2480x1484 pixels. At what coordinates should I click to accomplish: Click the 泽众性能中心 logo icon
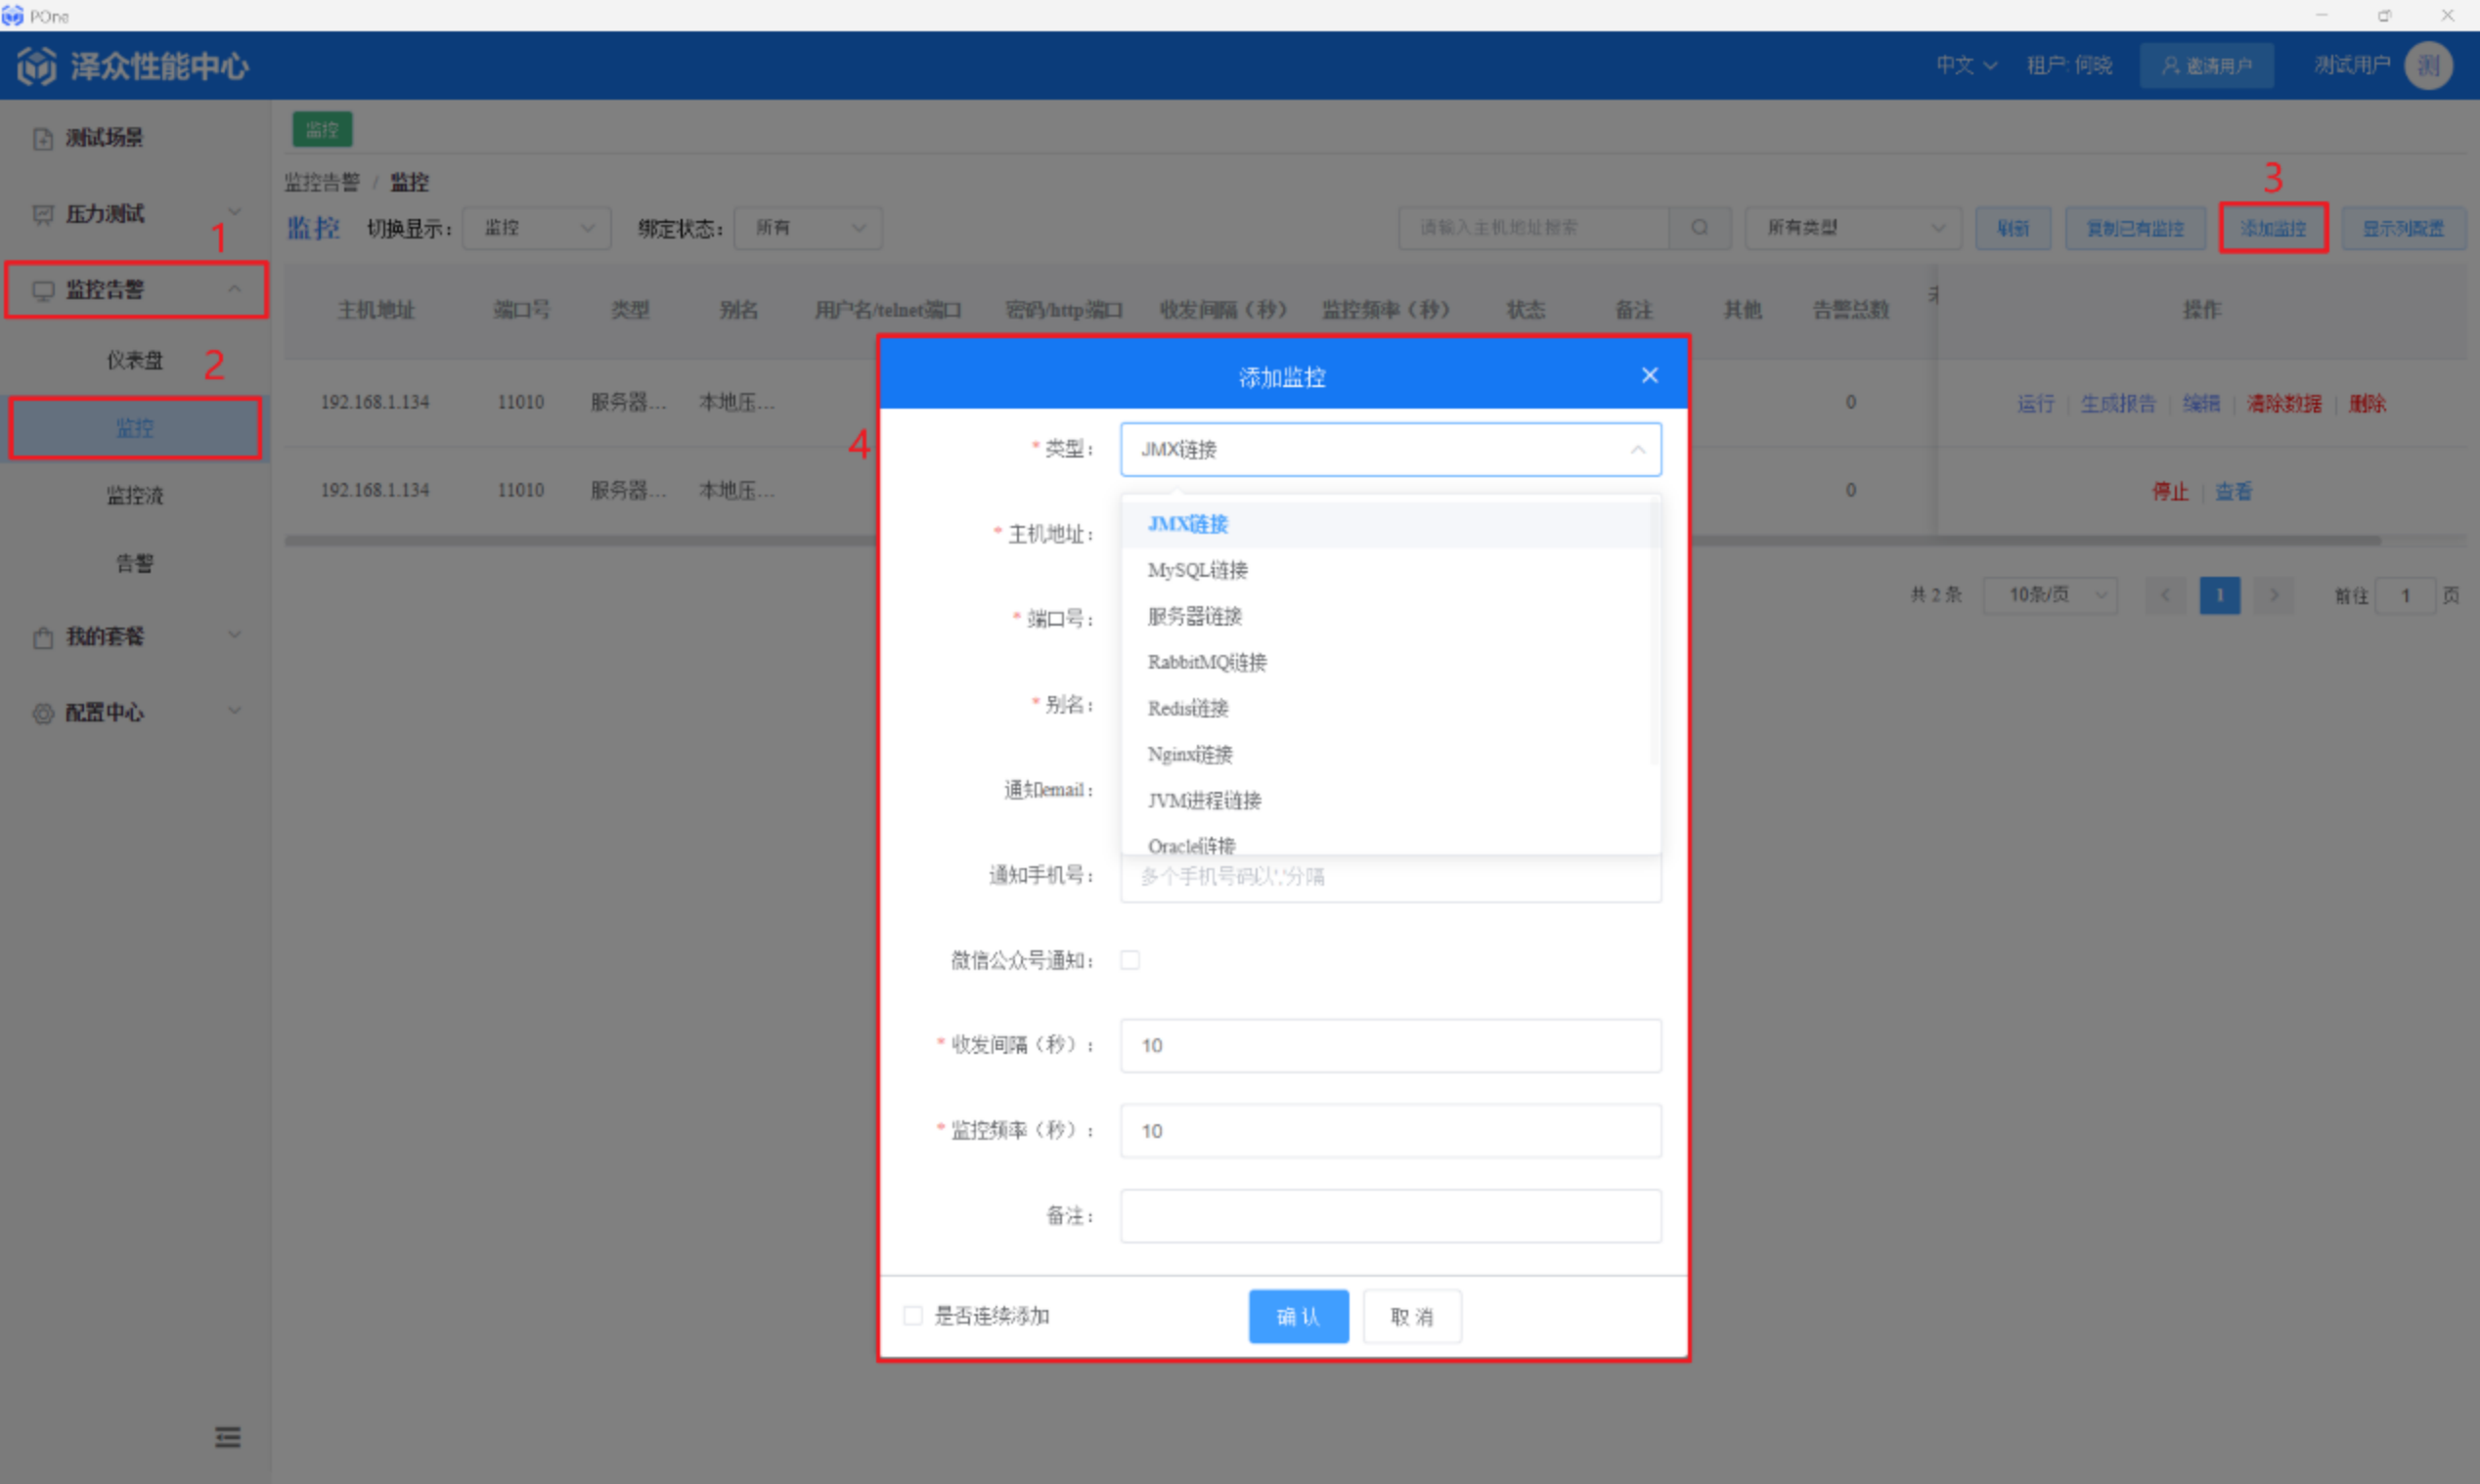click(37, 66)
